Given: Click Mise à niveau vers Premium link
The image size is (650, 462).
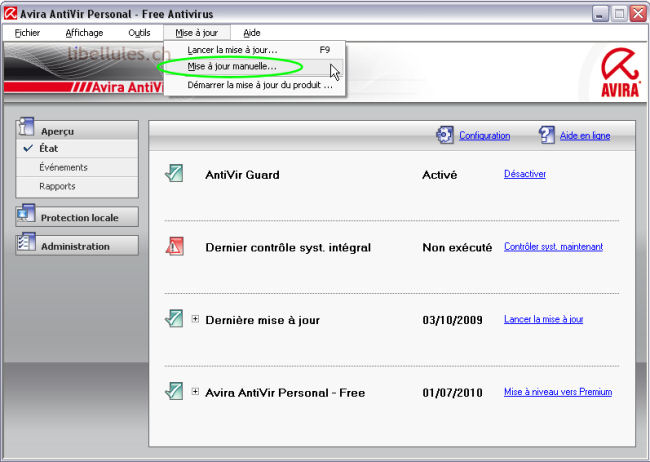Looking at the screenshot, I should [x=558, y=392].
